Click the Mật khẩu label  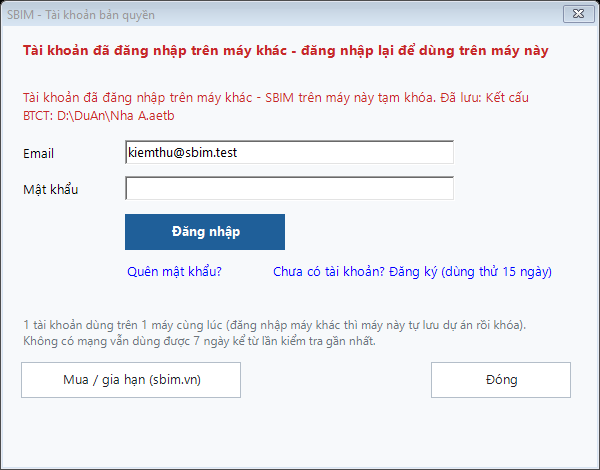click(x=51, y=189)
